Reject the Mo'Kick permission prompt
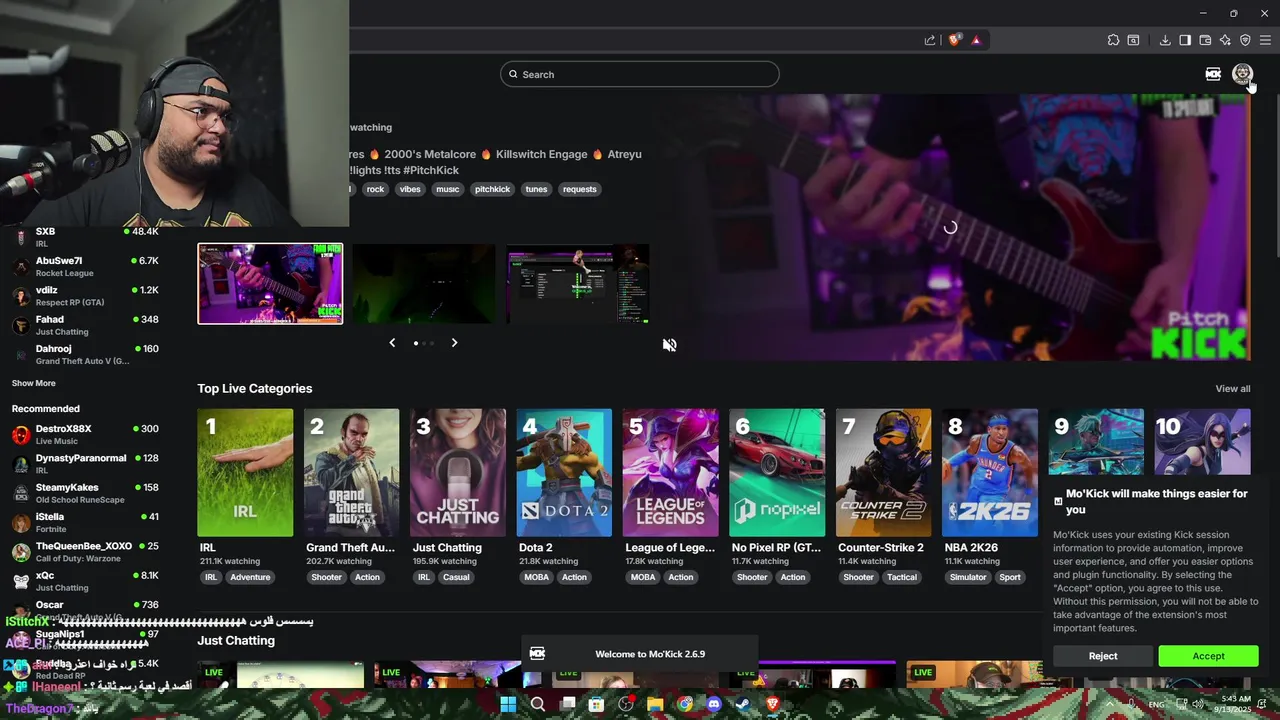1280x720 pixels. tap(1103, 656)
